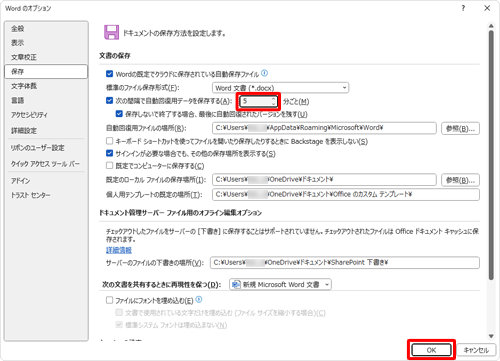Close the Word options dialog
The height and width of the screenshot is (361, 500).
(x=487, y=8)
